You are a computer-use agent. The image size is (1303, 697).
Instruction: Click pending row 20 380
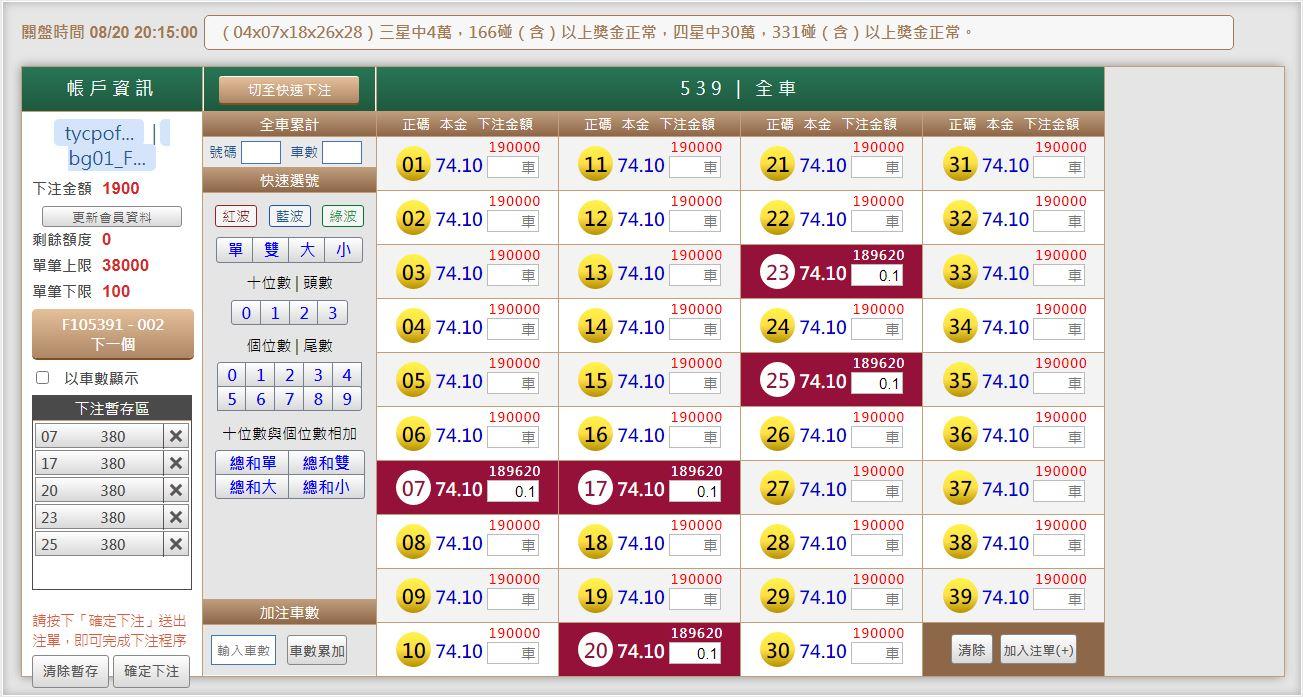click(x=99, y=490)
